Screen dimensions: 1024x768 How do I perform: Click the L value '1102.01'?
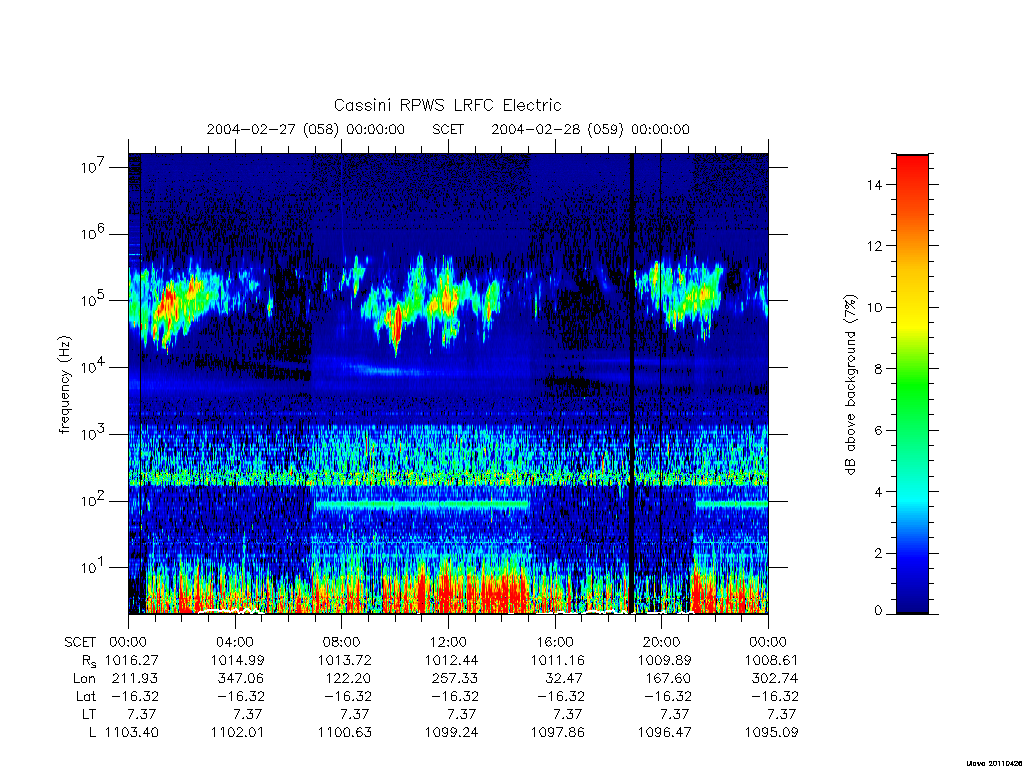[x=238, y=733]
